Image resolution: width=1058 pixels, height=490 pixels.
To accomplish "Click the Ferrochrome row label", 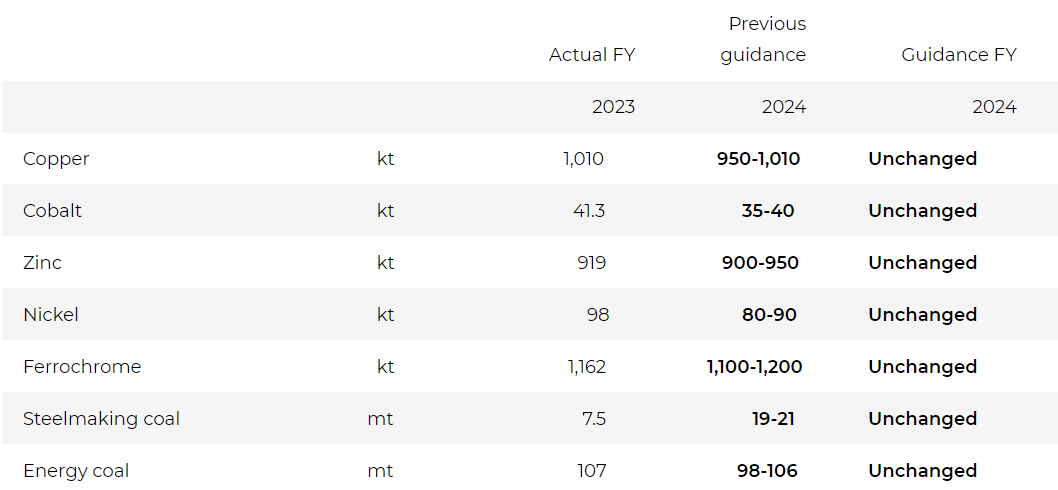I will [82, 367].
